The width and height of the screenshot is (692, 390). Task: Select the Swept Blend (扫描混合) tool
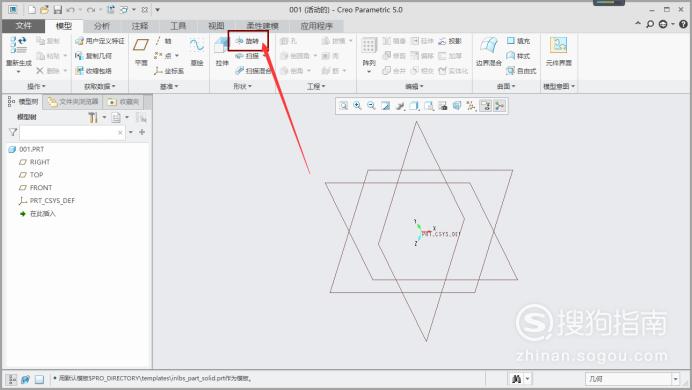pyautogui.click(x=253, y=71)
